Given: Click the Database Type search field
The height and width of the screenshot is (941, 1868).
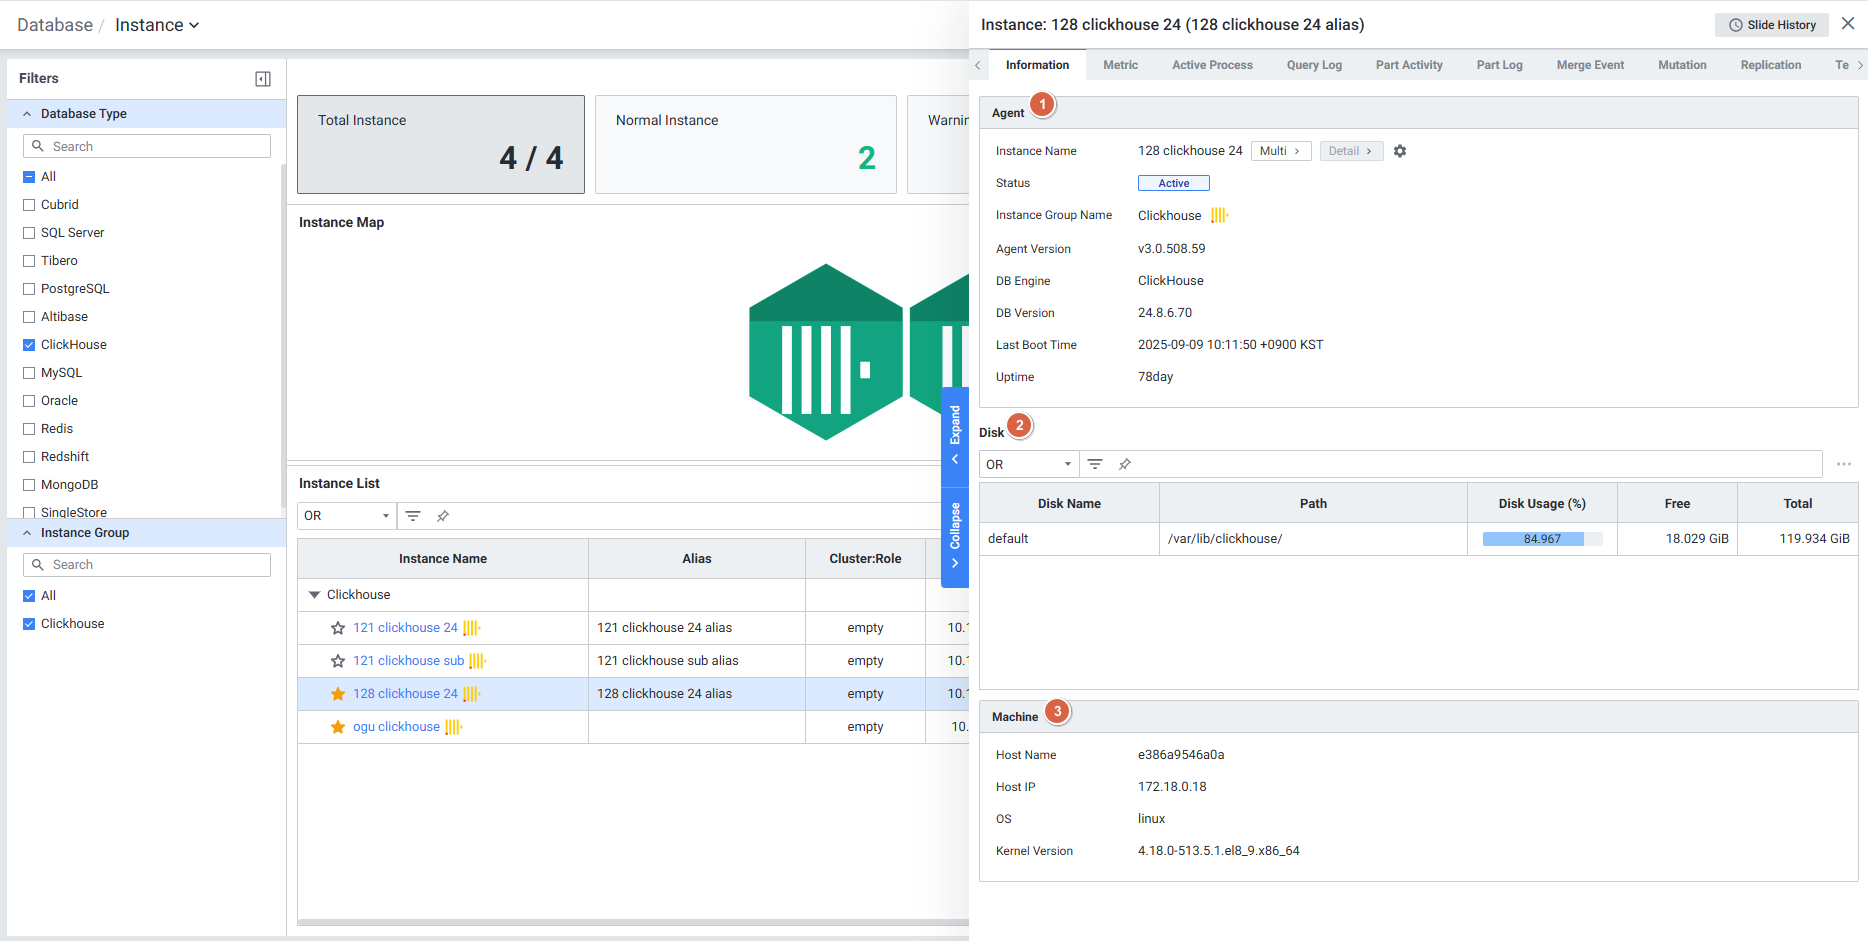Looking at the screenshot, I should tap(147, 146).
